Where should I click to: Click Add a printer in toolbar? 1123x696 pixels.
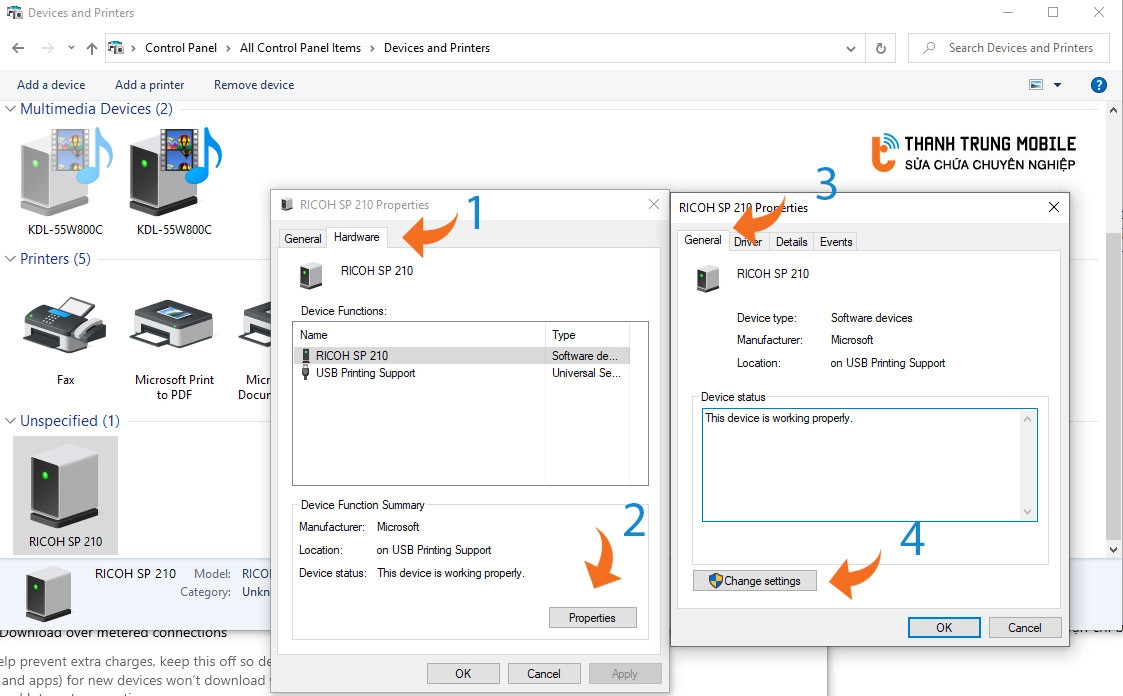click(x=149, y=85)
